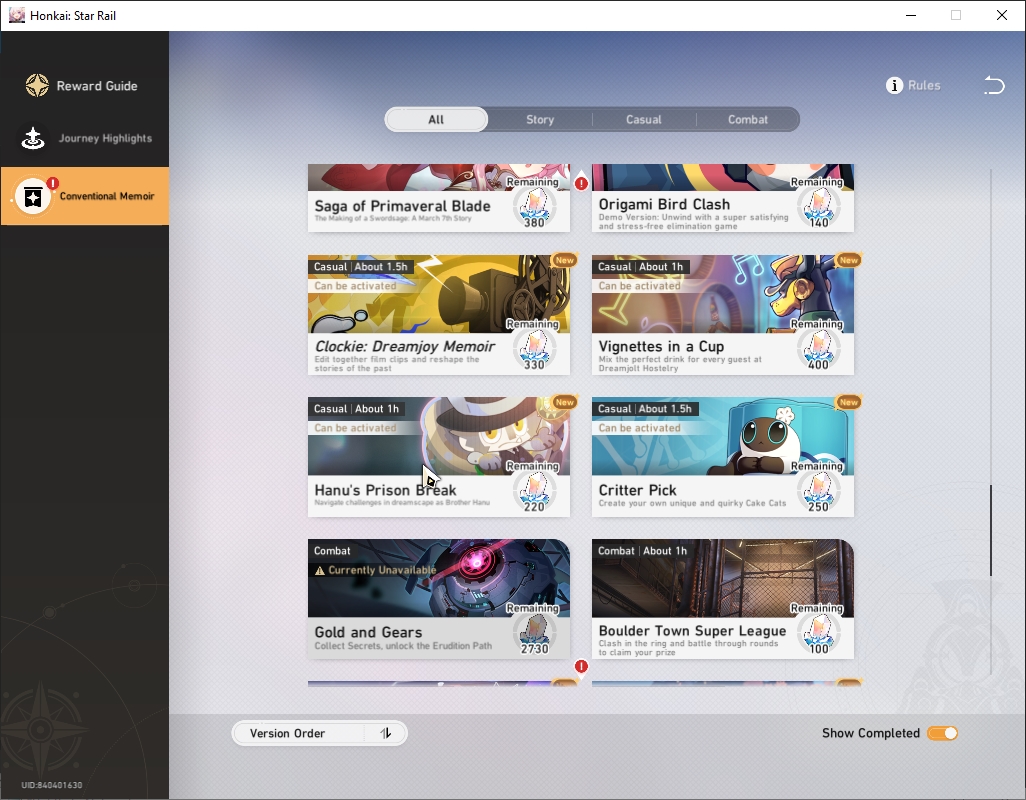The width and height of the screenshot is (1026, 800).
Task: Click the sort direction arrows icon
Action: (385, 733)
